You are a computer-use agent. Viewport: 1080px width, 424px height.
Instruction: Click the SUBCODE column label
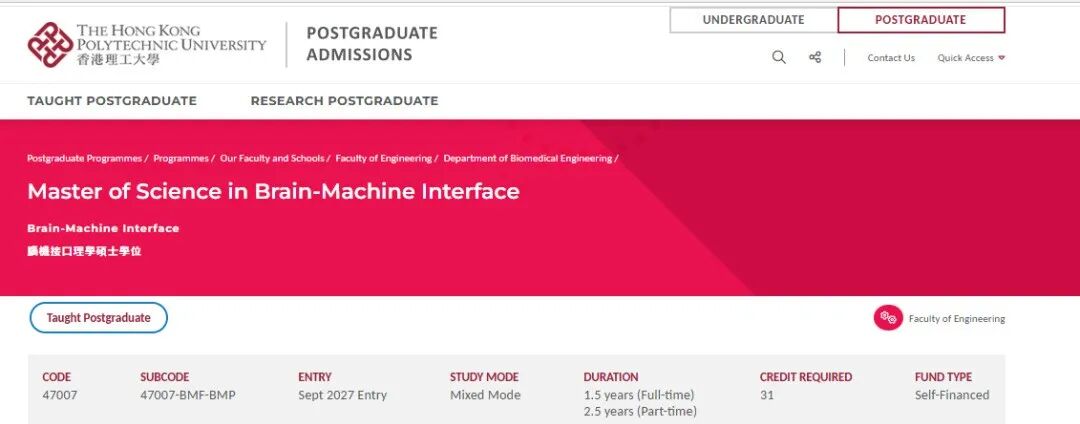coord(165,377)
